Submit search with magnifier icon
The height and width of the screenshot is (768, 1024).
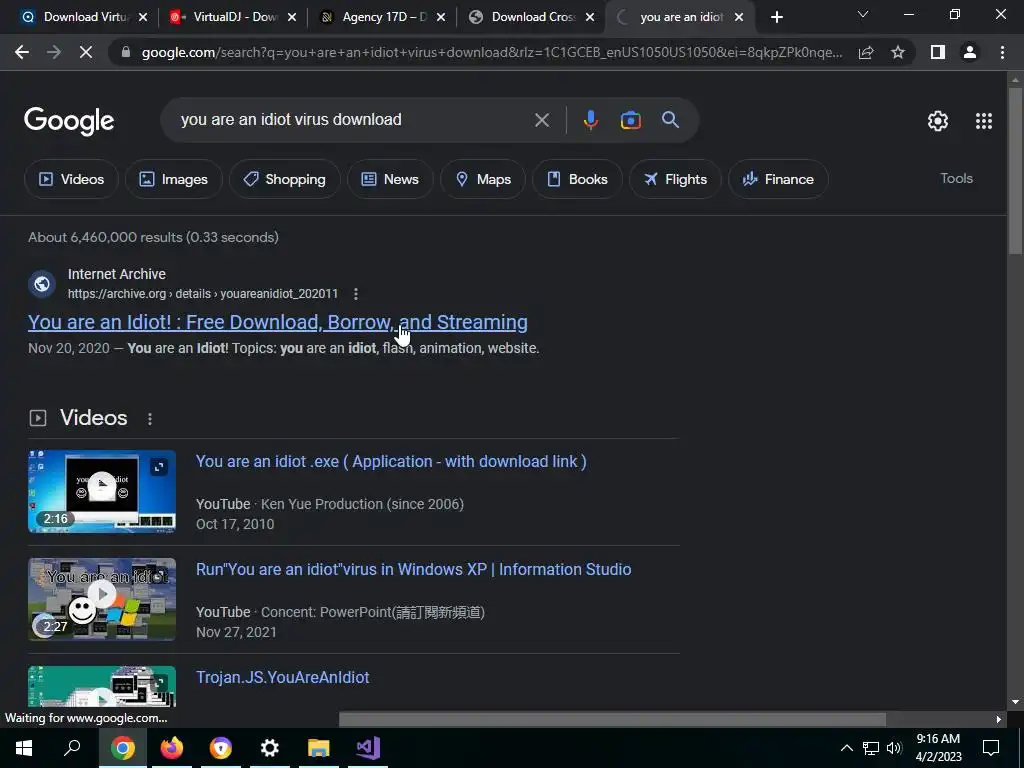[670, 120]
